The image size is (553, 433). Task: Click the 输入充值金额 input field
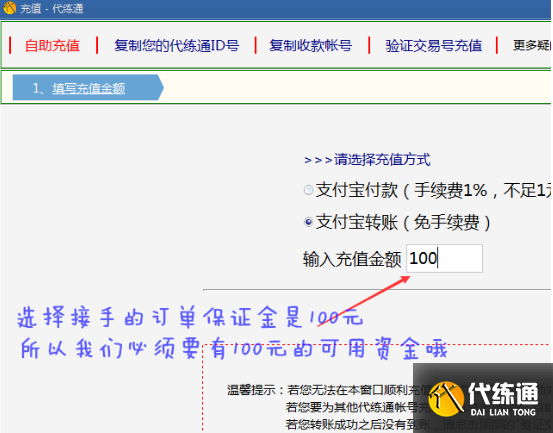pos(444,258)
